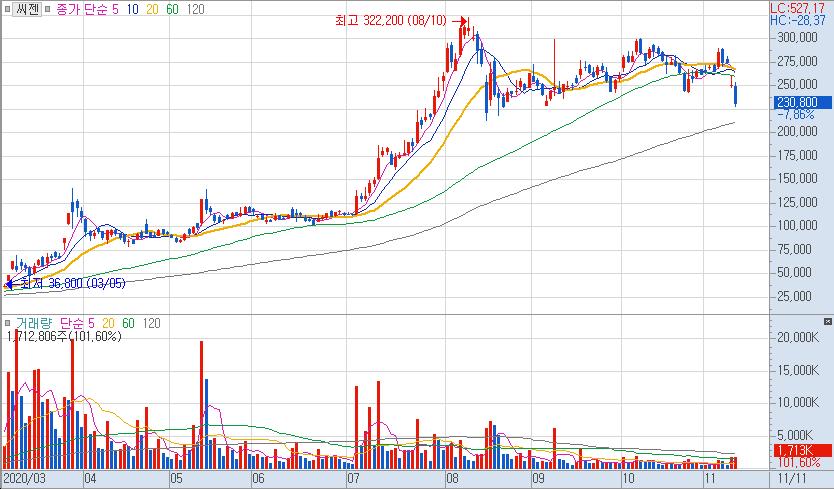Click the square icon before 종가 단순

pos(47,9)
